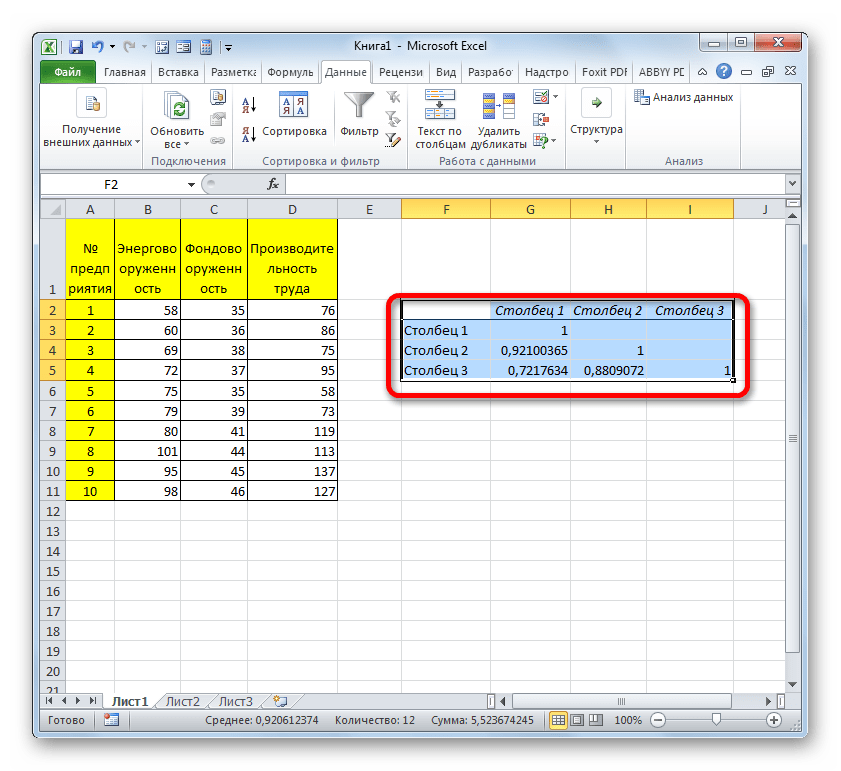Click the Excel Help question mark icon
This screenshot has height=771, width=841.
pyautogui.click(x=724, y=71)
